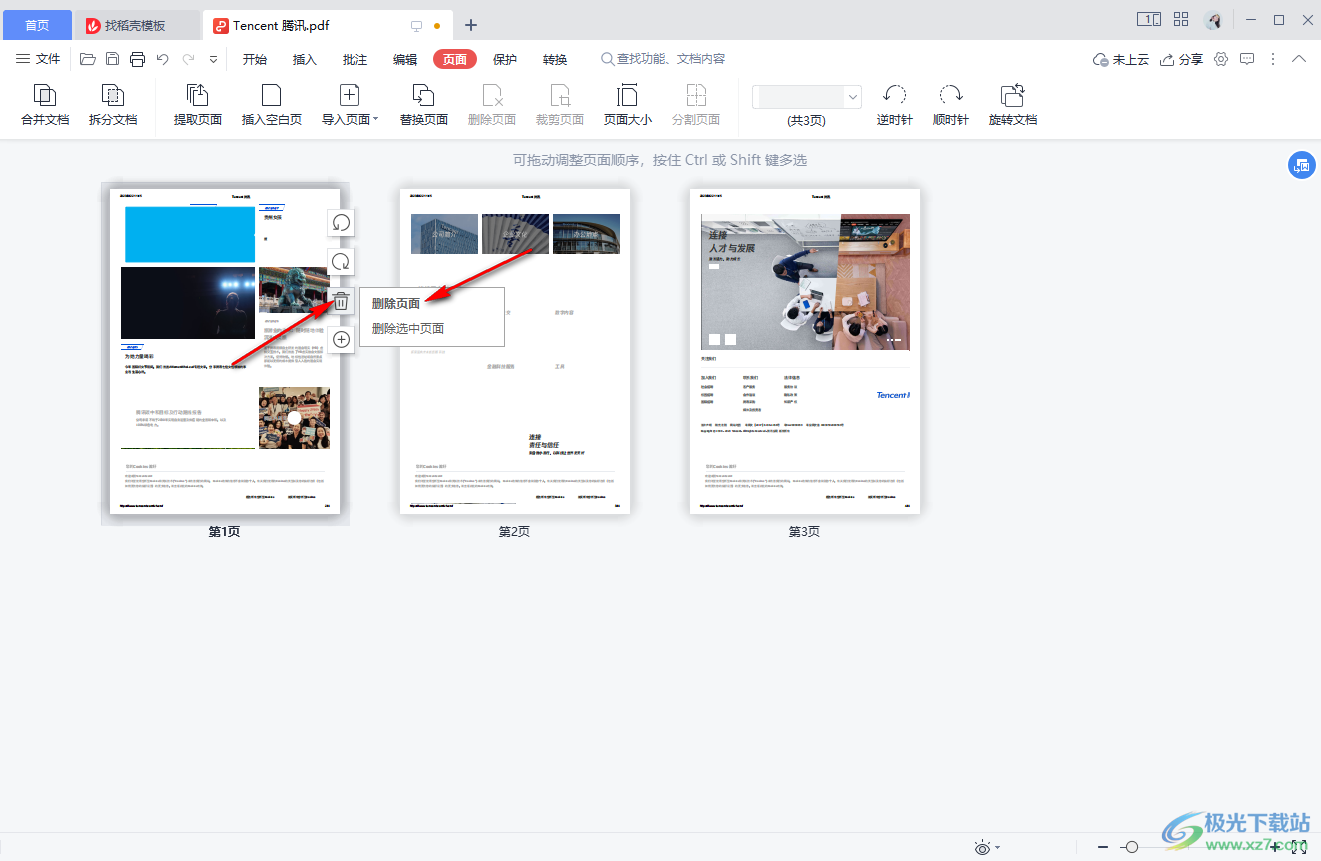Open the vertical three-dot more options menu
Viewport: 1321px width, 861px height.
click(x=1273, y=59)
